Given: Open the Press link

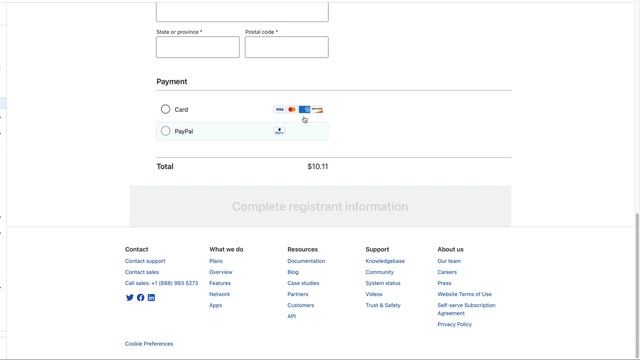Looking at the screenshot, I should coord(444,283).
